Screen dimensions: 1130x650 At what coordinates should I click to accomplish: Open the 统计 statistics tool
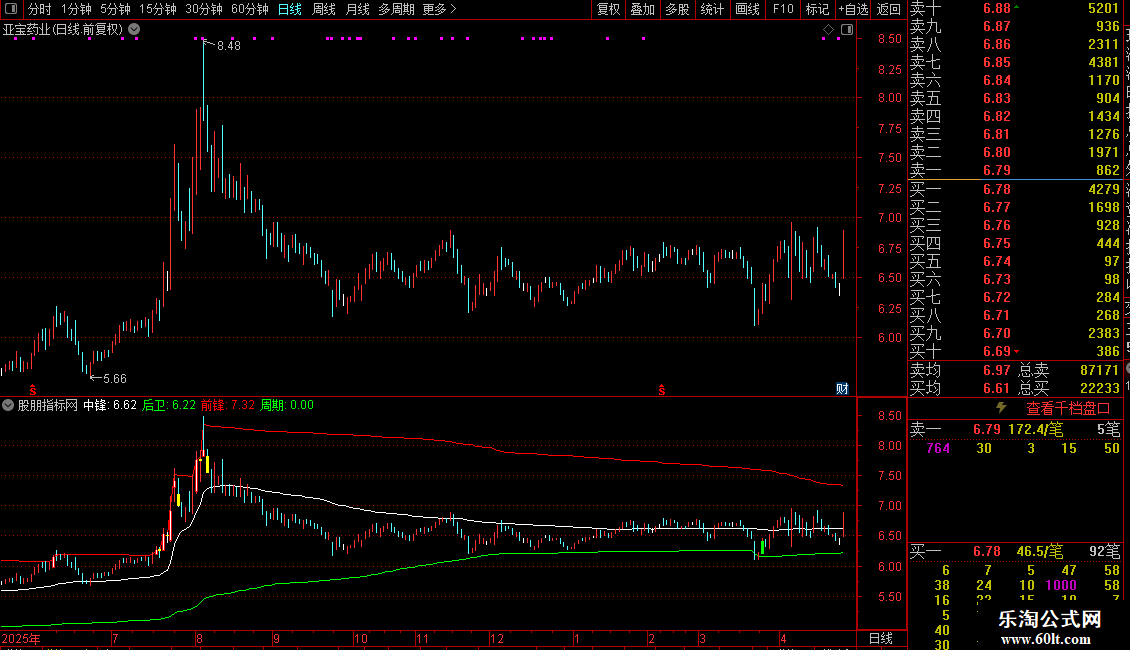coord(712,9)
